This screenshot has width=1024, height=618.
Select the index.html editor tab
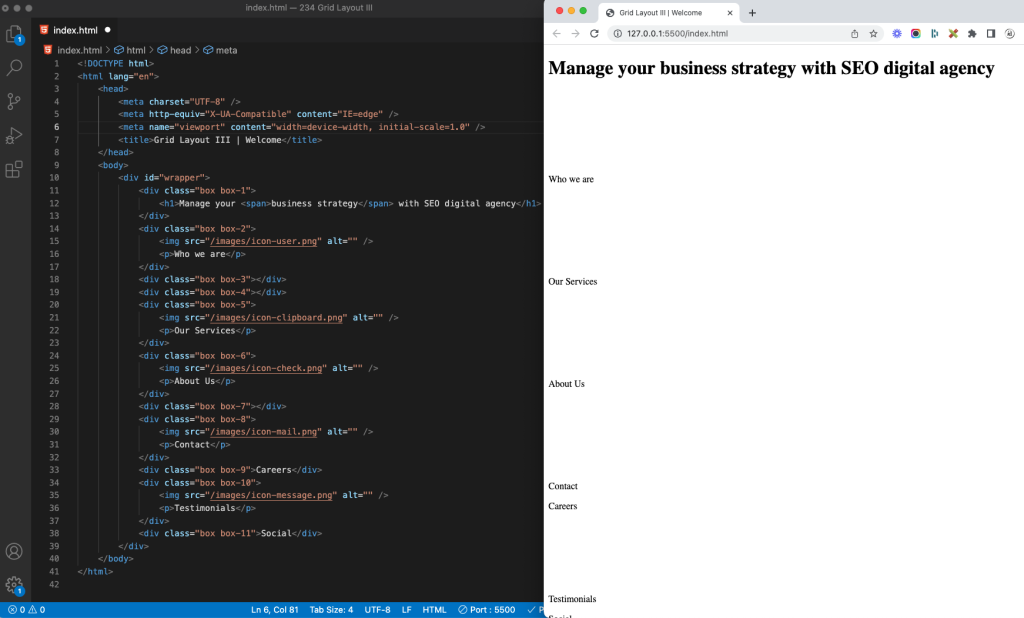click(x=76, y=30)
